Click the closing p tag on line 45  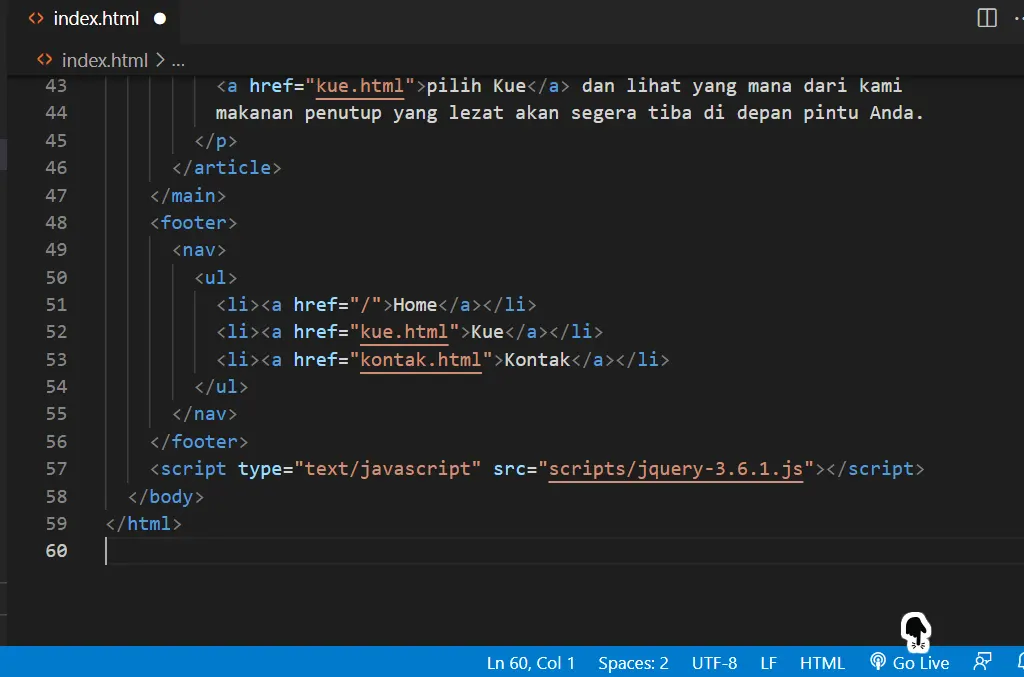tap(216, 140)
